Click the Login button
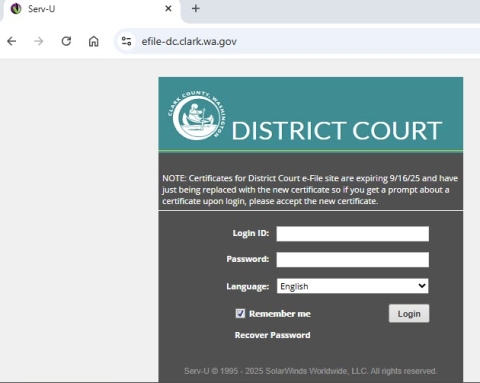 click(409, 313)
